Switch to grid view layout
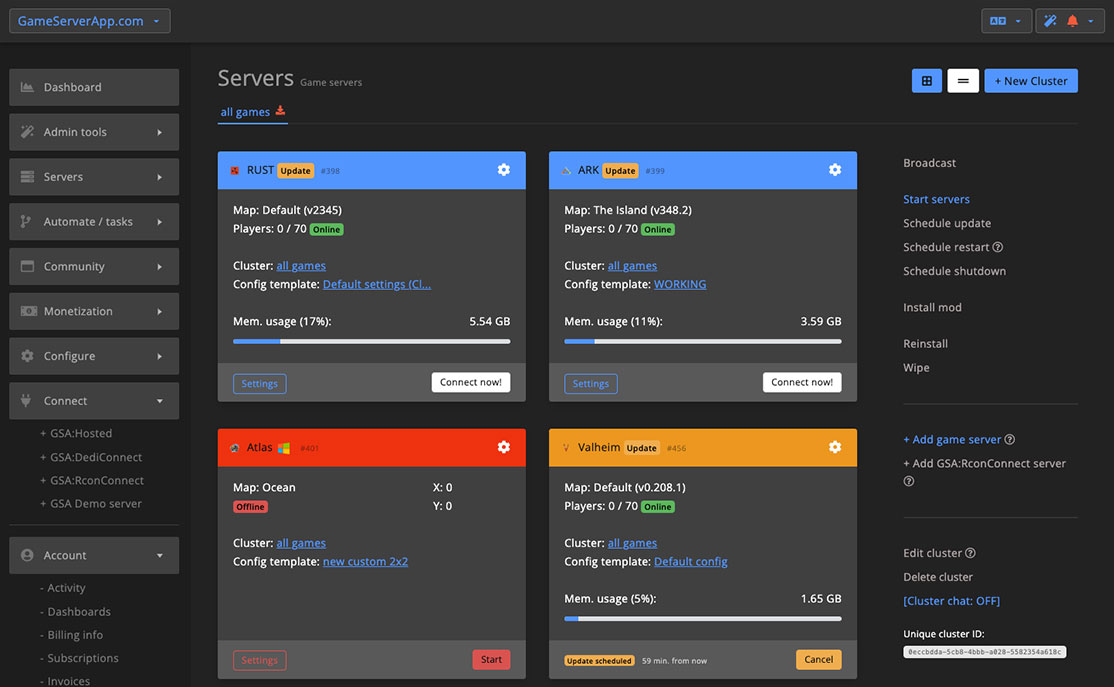 click(x=926, y=81)
